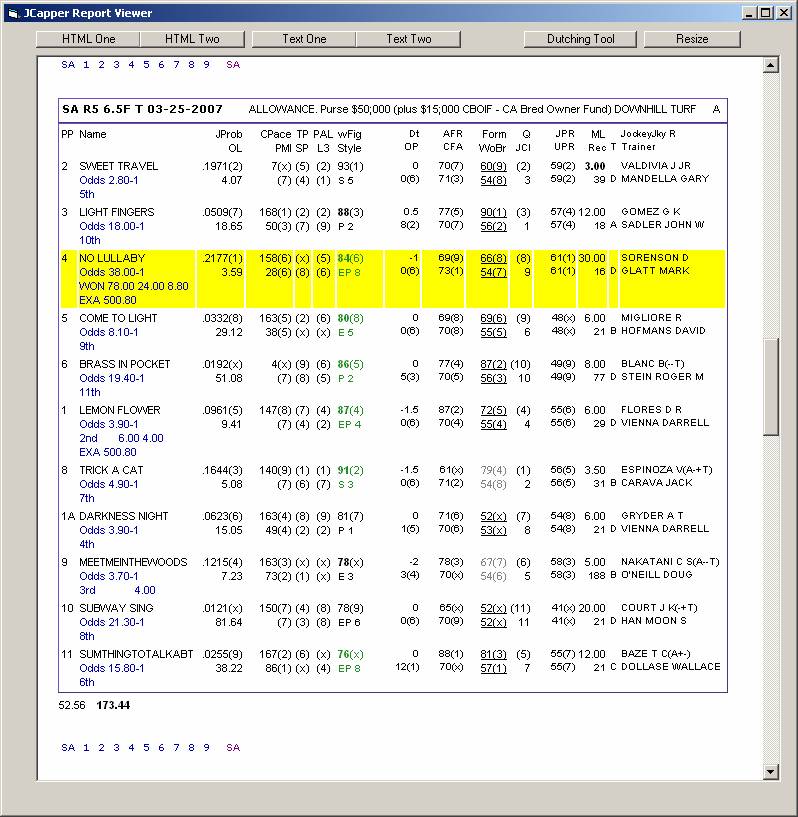
Task: Go to race 6 in top navigation
Action: (161, 65)
